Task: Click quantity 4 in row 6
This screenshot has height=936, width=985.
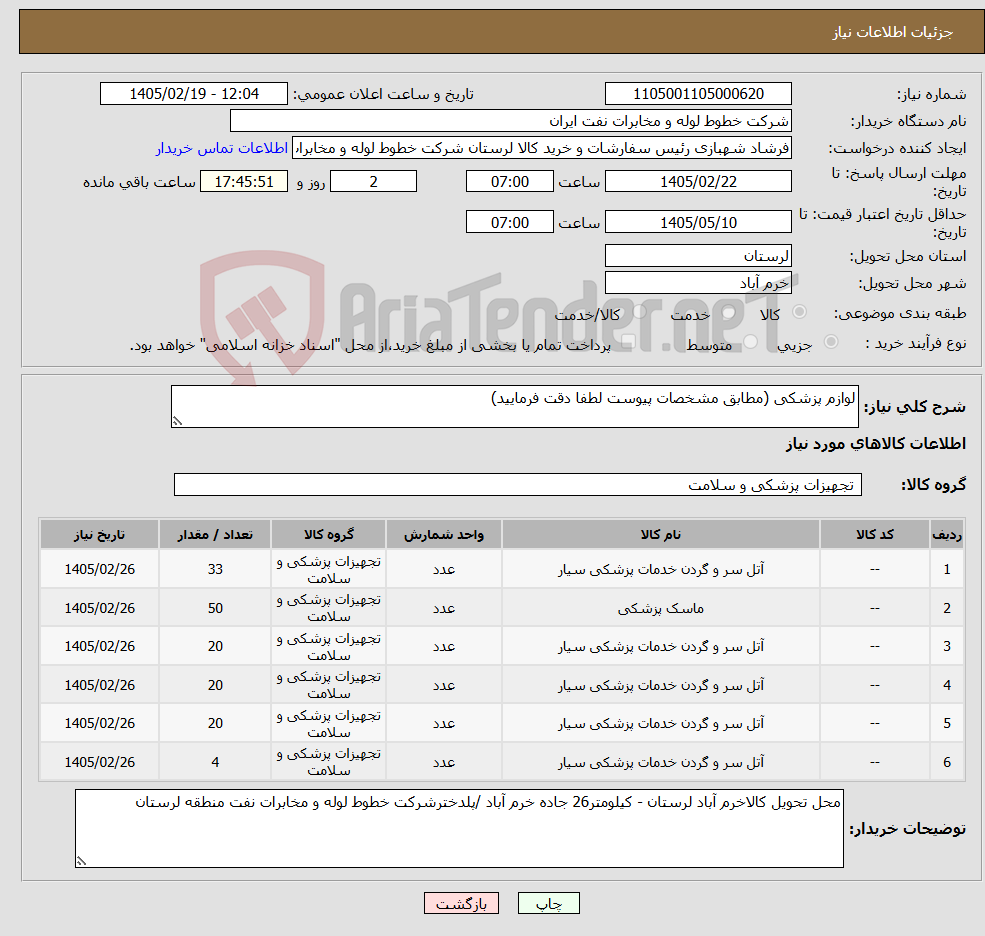Action: [215, 762]
